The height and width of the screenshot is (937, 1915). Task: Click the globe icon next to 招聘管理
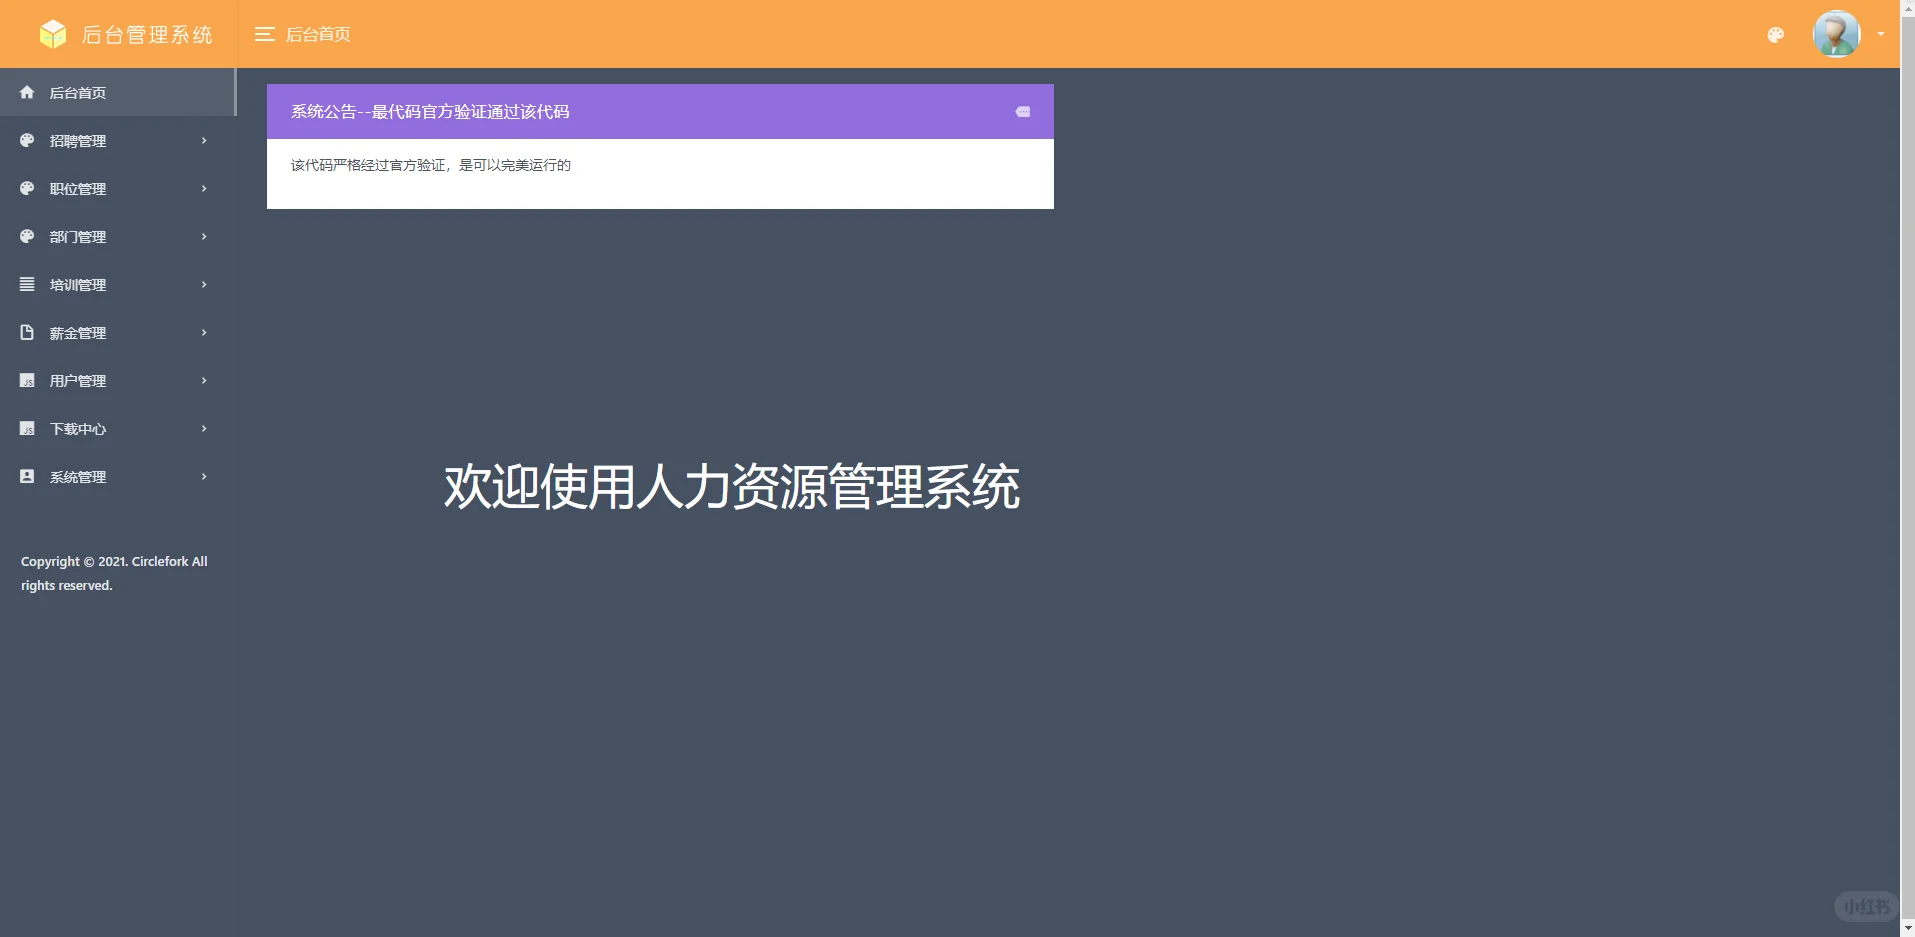coord(26,140)
